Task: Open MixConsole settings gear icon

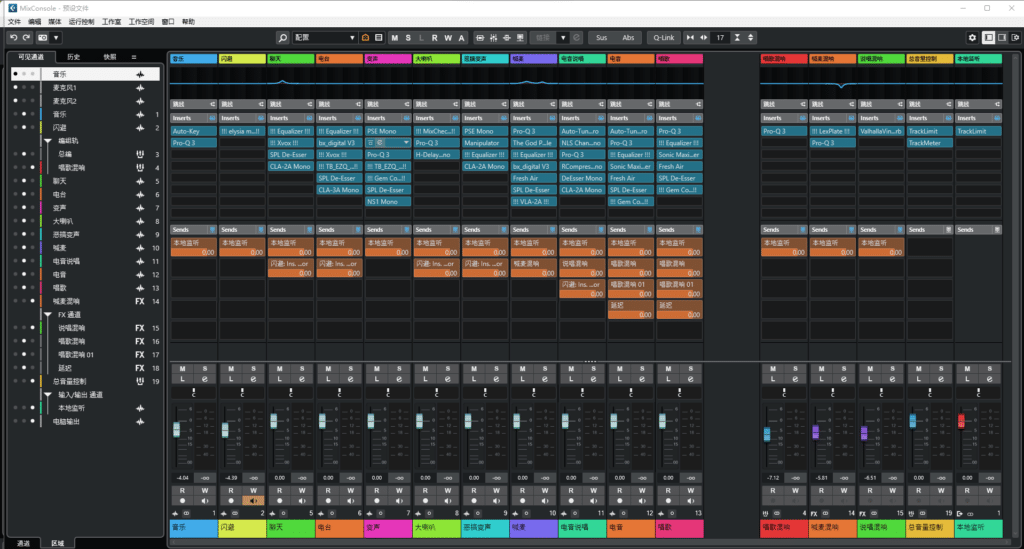Action: [x=972, y=37]
